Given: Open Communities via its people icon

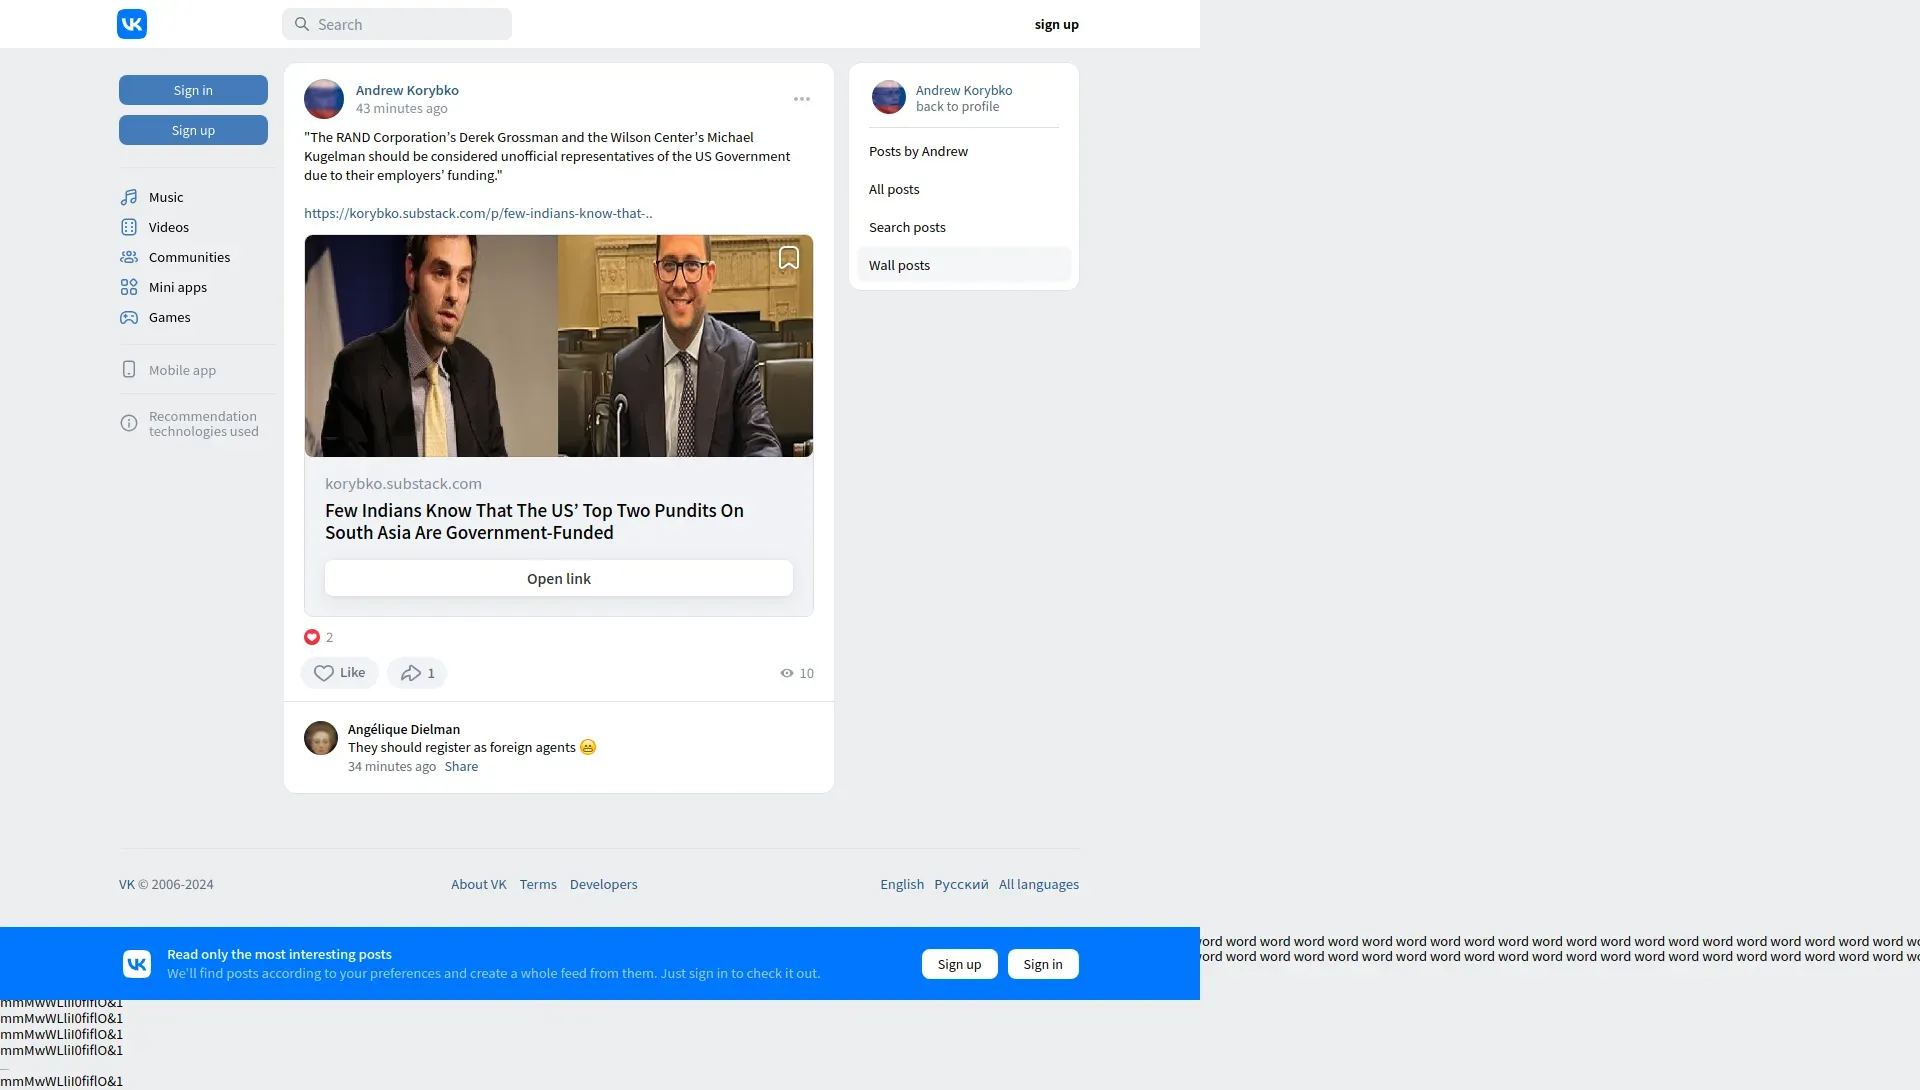Looking at the screenshot, I should [129, 257].
